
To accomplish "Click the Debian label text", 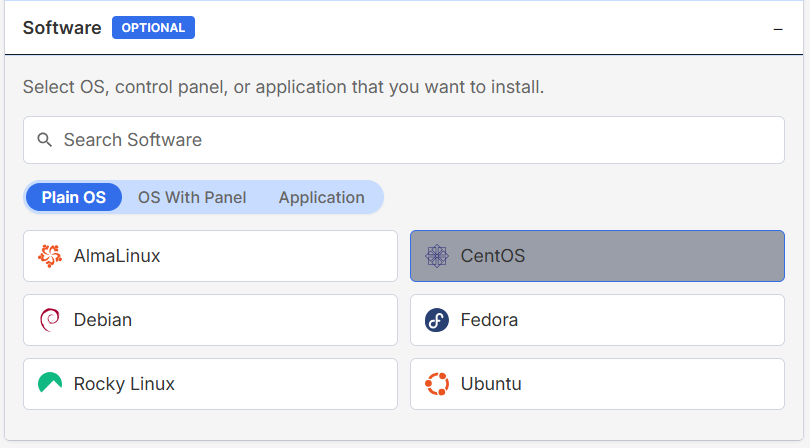I will coord(103,320).
